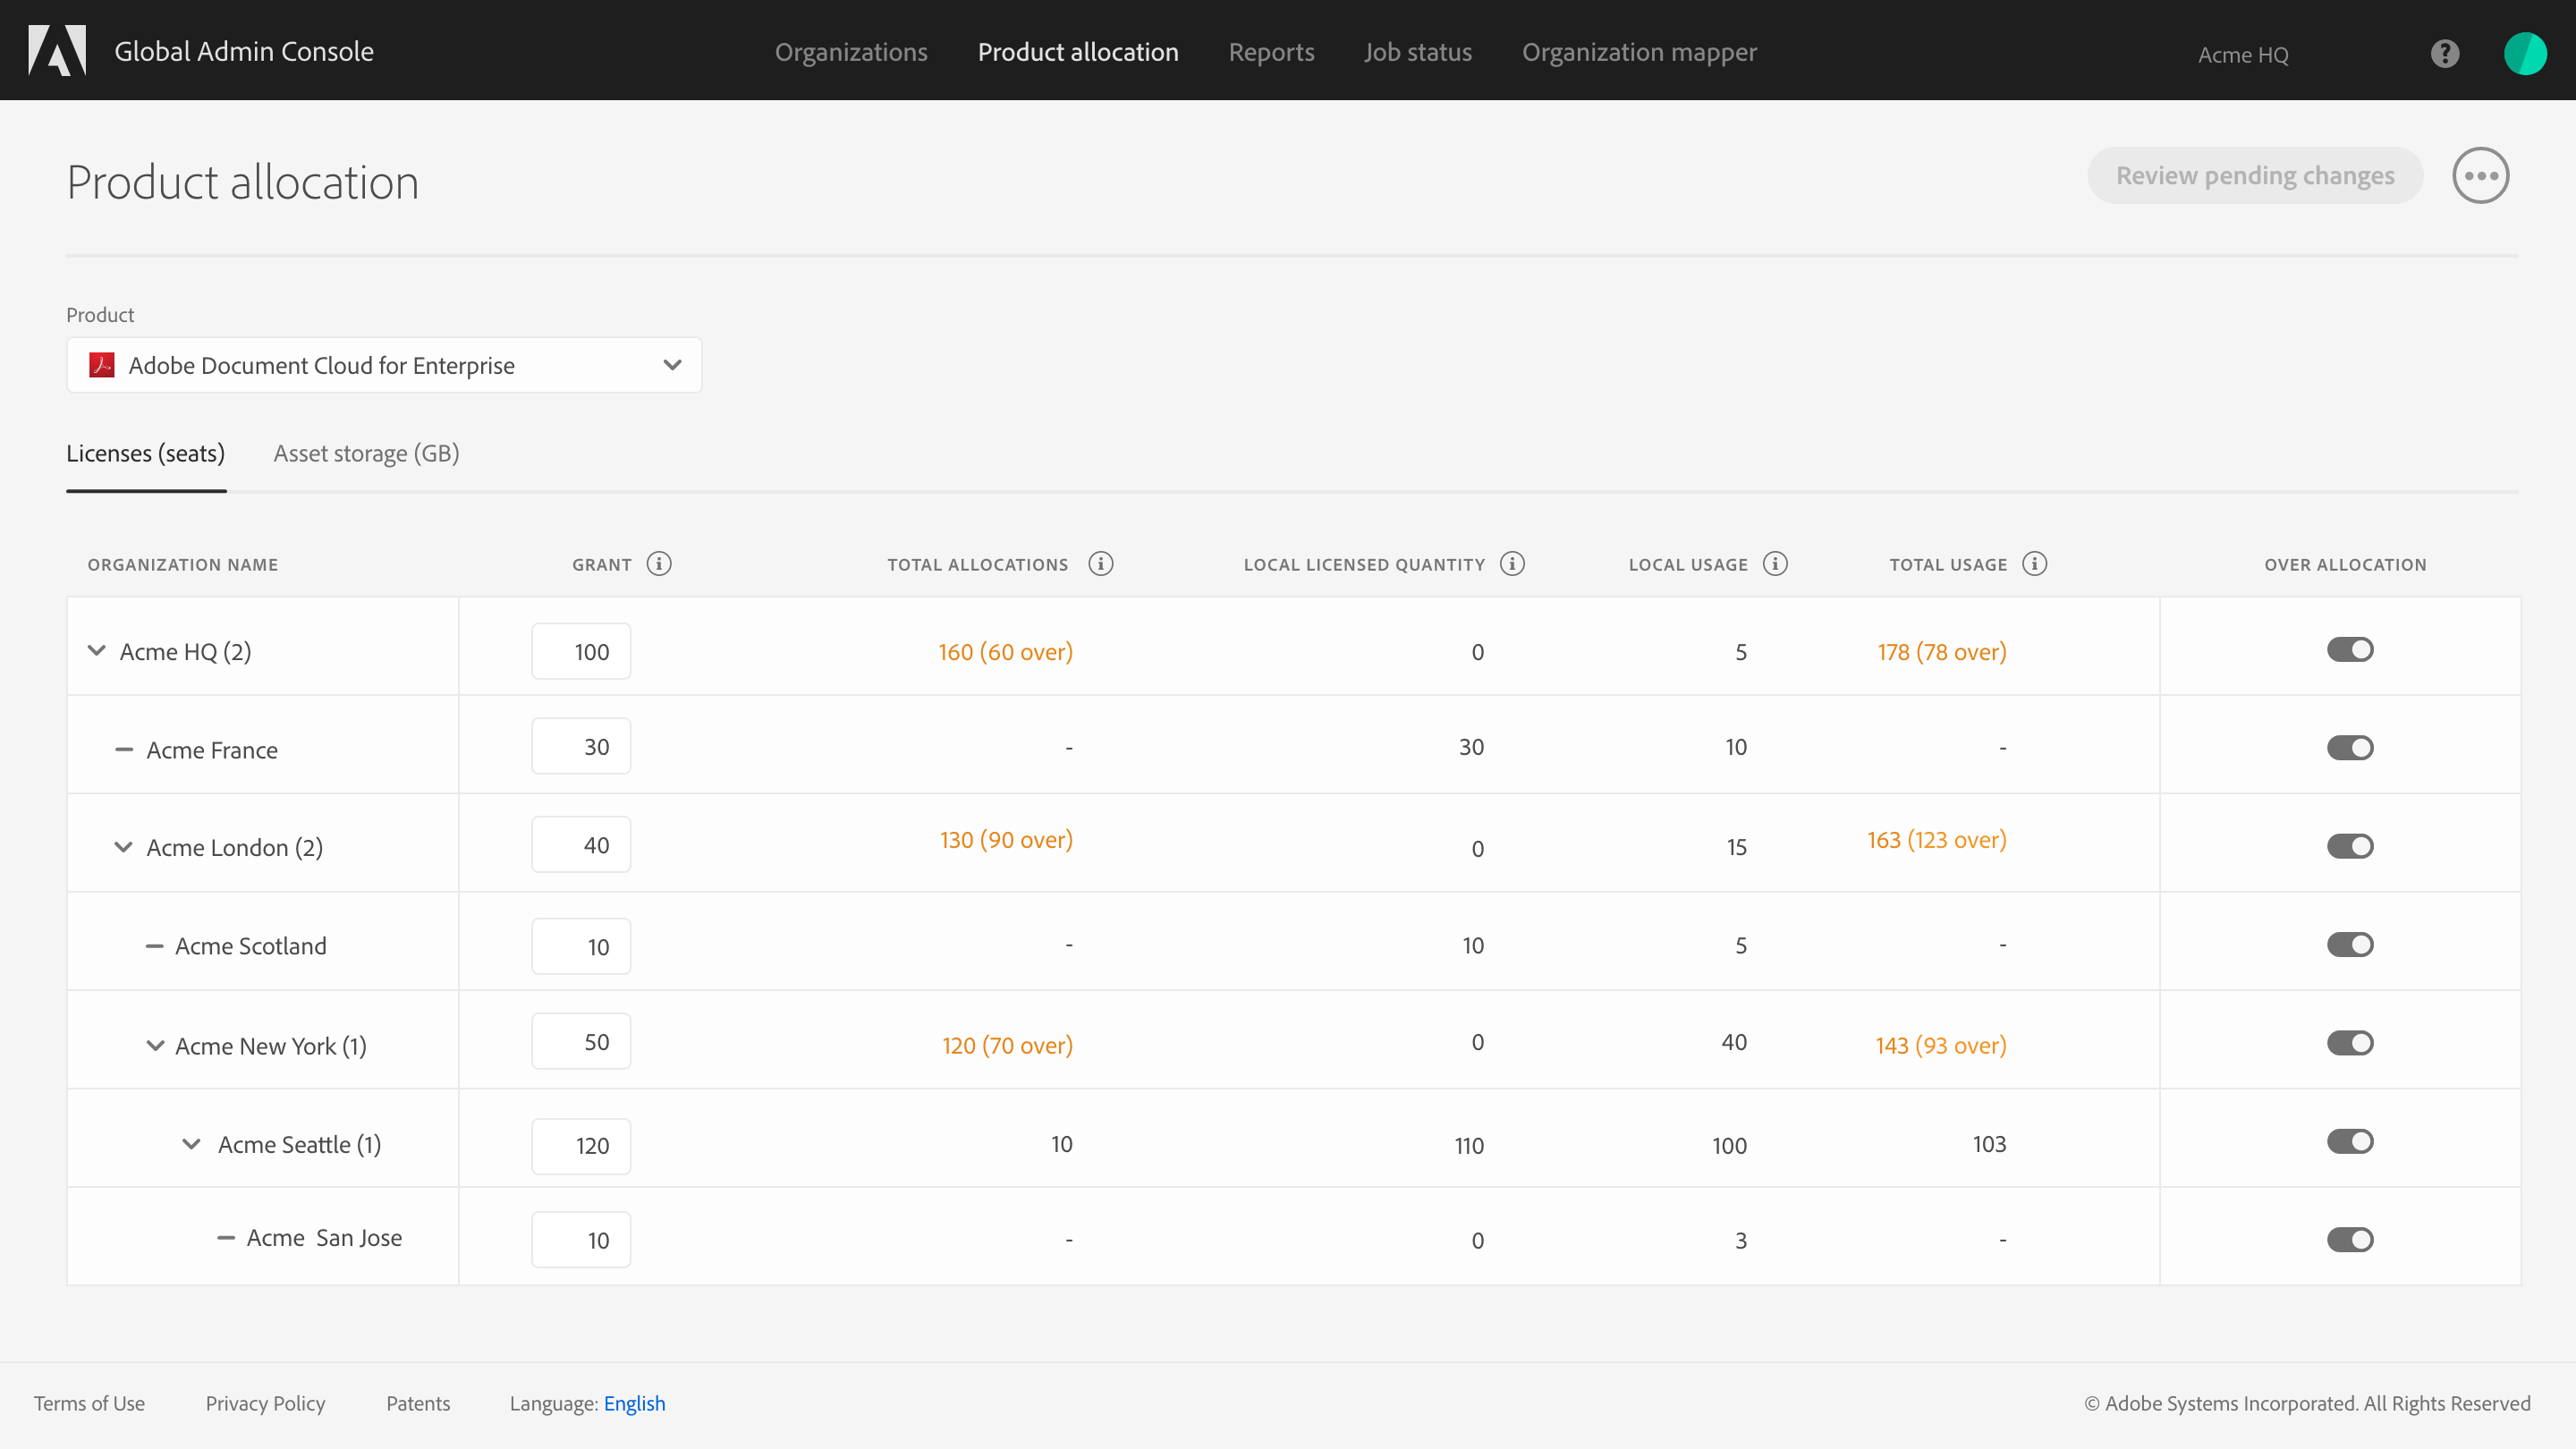Click the '143 (93 over)' total usage value
Viewport: 2576px width, 1449px height.
(x=1940, y=1046)
